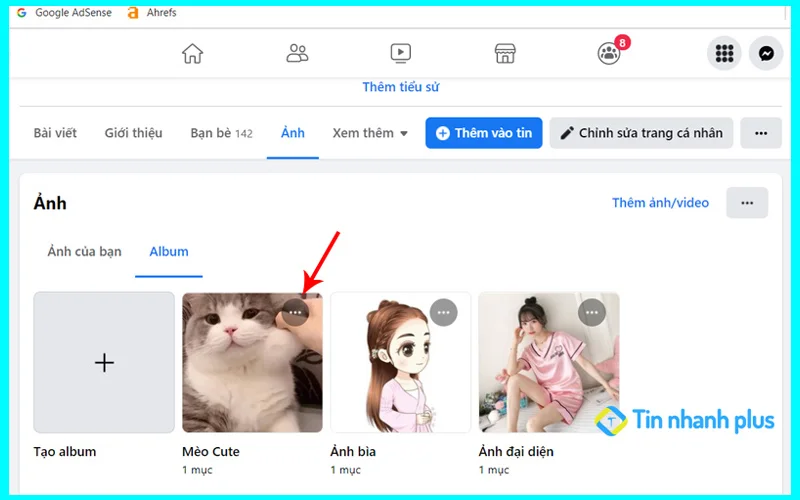
Task: Click the Thêm tiểu sử link
Action: tap(401, 87)
